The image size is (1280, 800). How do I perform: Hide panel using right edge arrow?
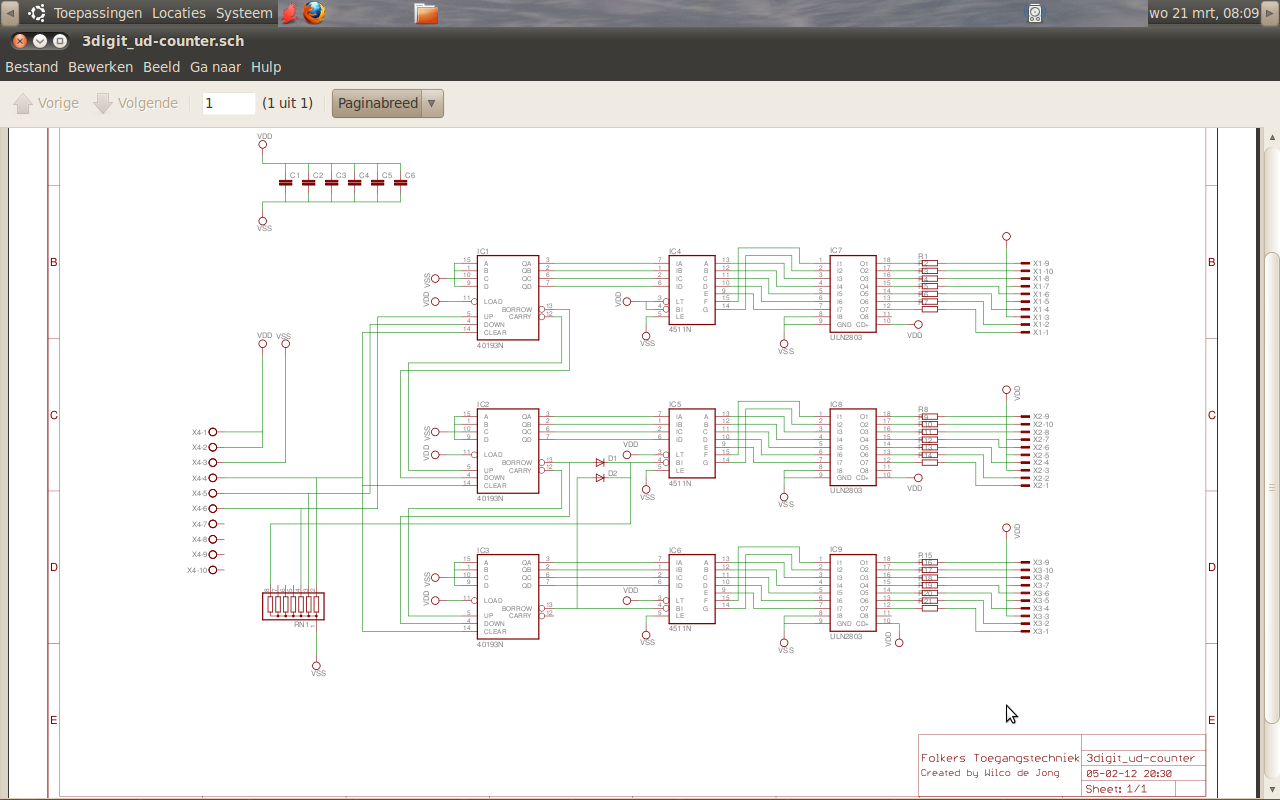pos(1271,13)
